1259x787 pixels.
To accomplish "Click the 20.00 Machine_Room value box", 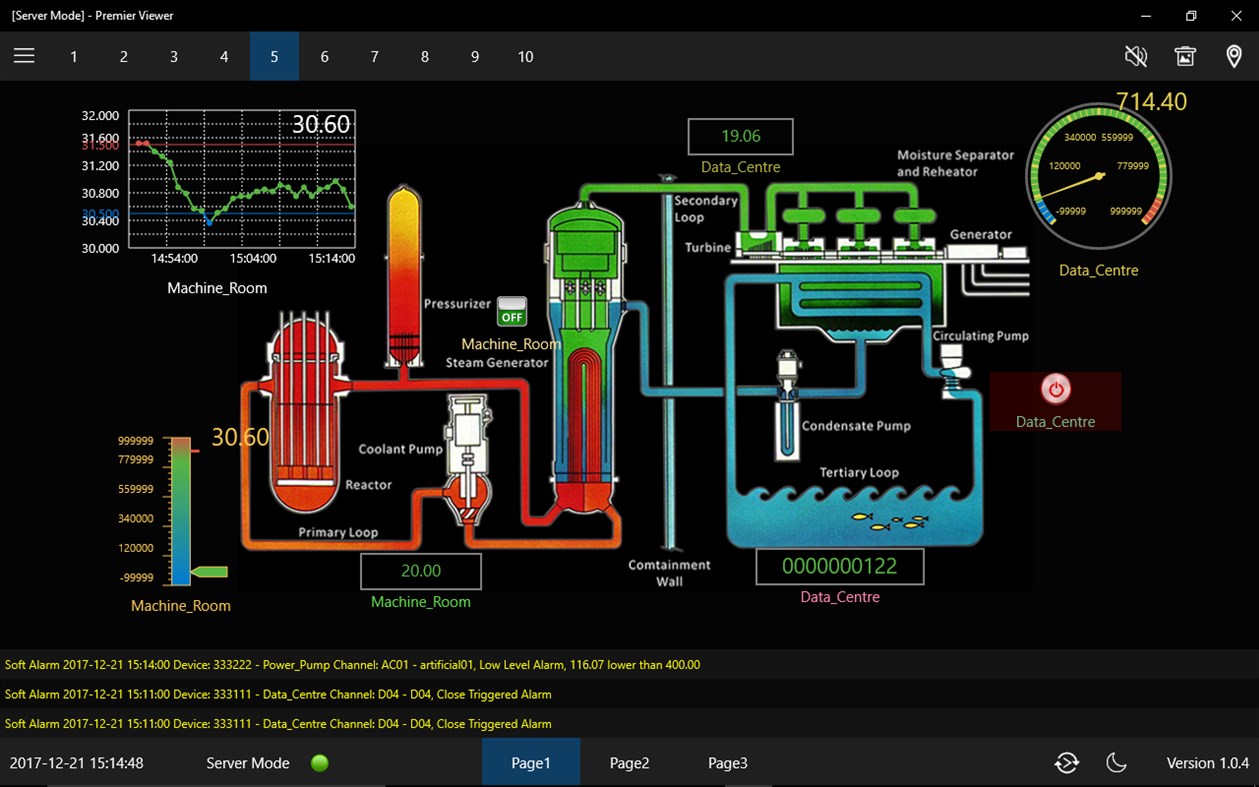I will pyautogui.click(x=421, y=571).
